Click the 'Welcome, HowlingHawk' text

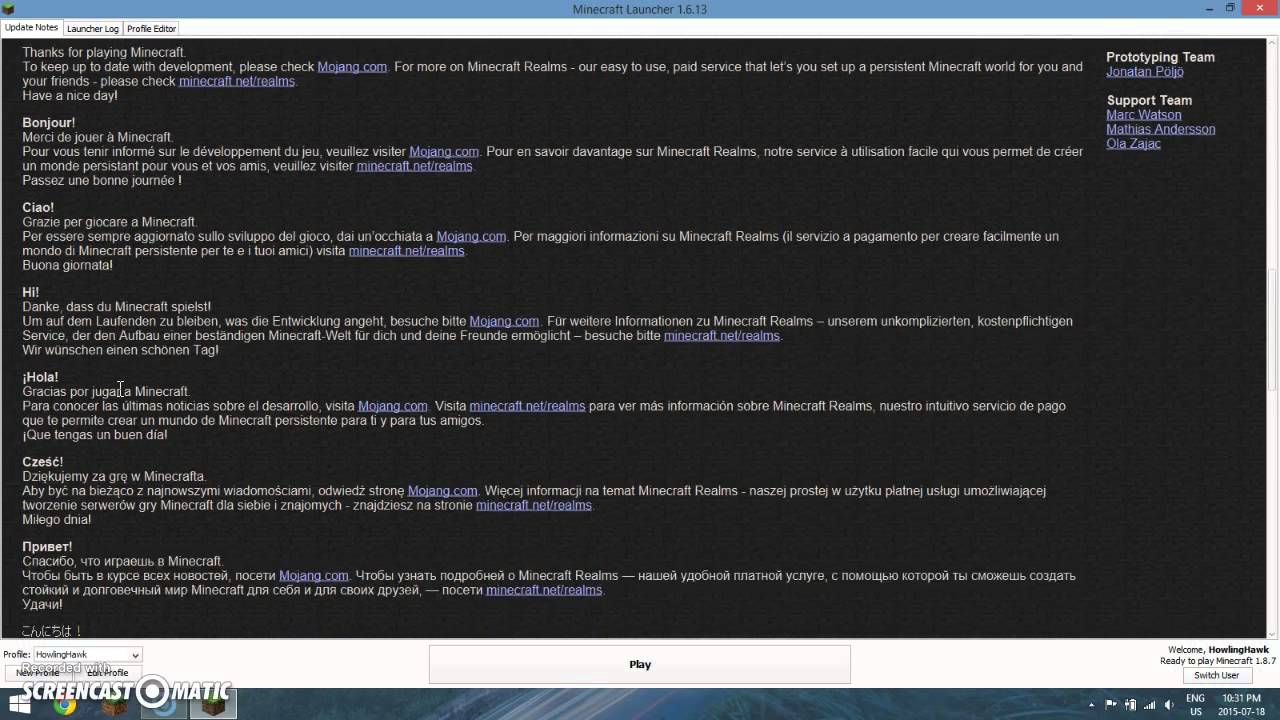(1219, 650)
